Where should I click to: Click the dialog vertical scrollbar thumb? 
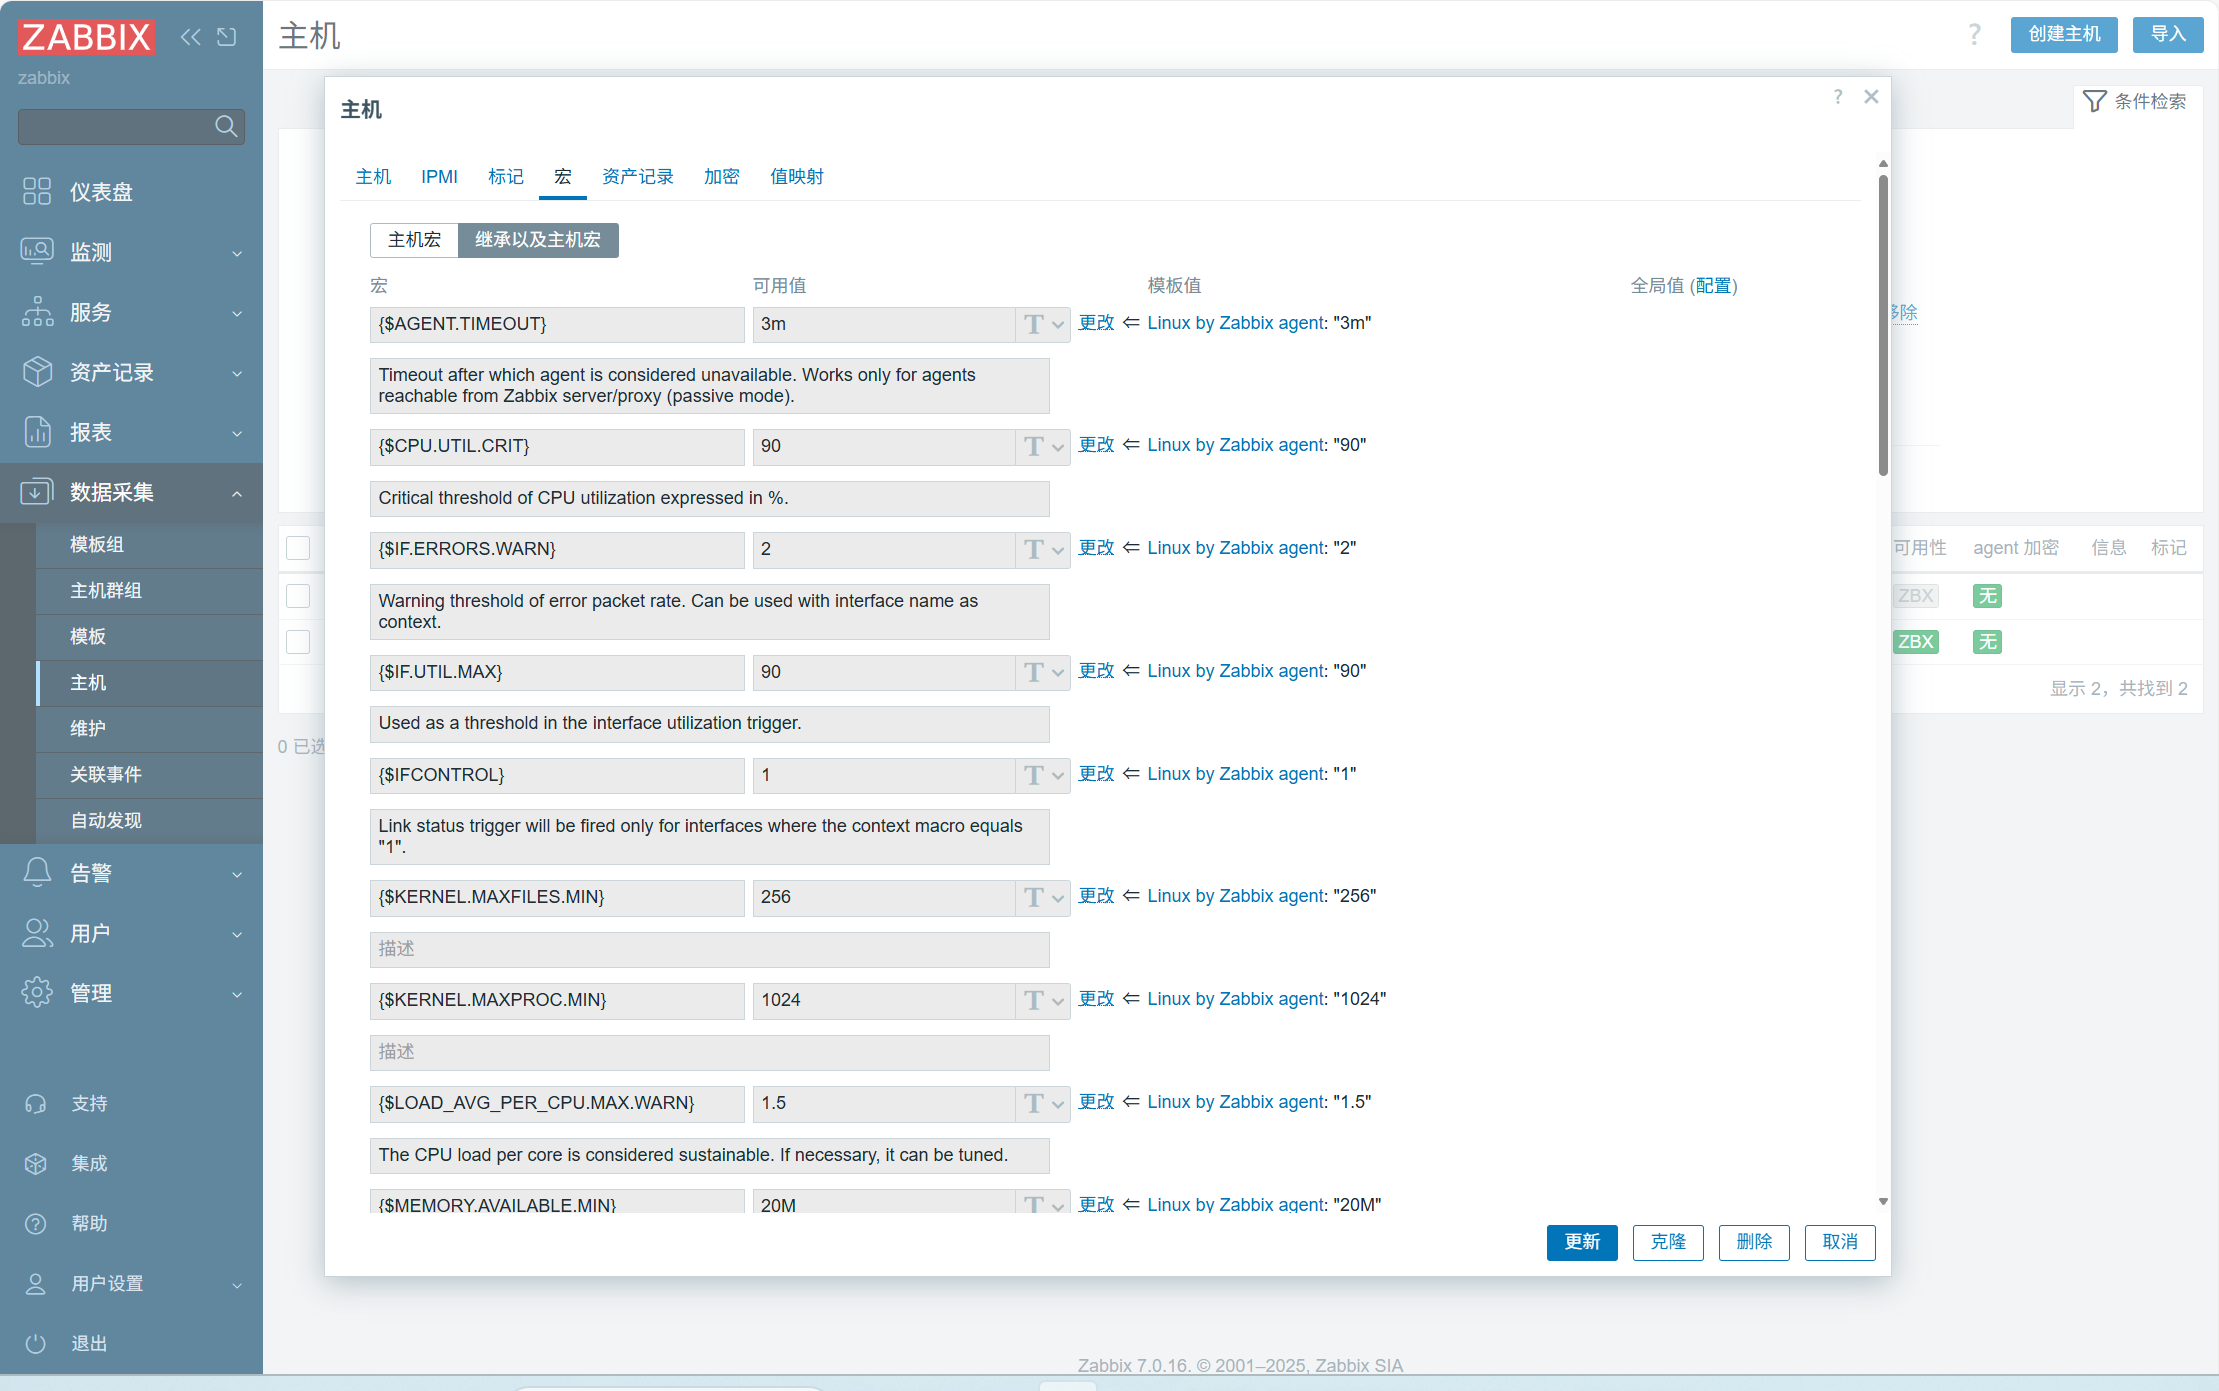tap(1883, 325)
